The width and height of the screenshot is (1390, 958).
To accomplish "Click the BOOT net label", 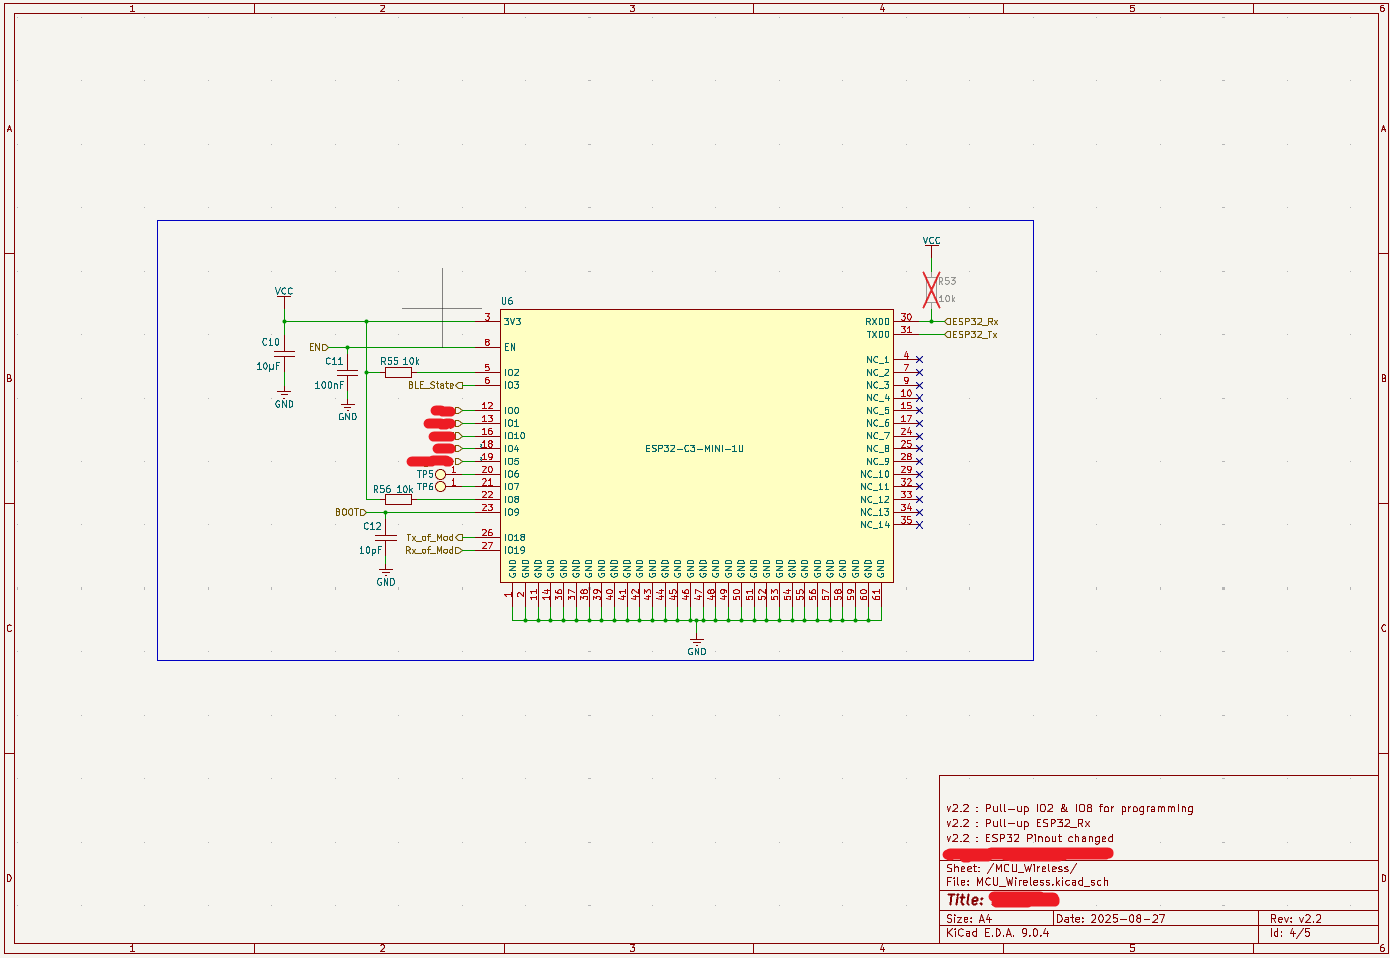I will (x=350, y=512).
